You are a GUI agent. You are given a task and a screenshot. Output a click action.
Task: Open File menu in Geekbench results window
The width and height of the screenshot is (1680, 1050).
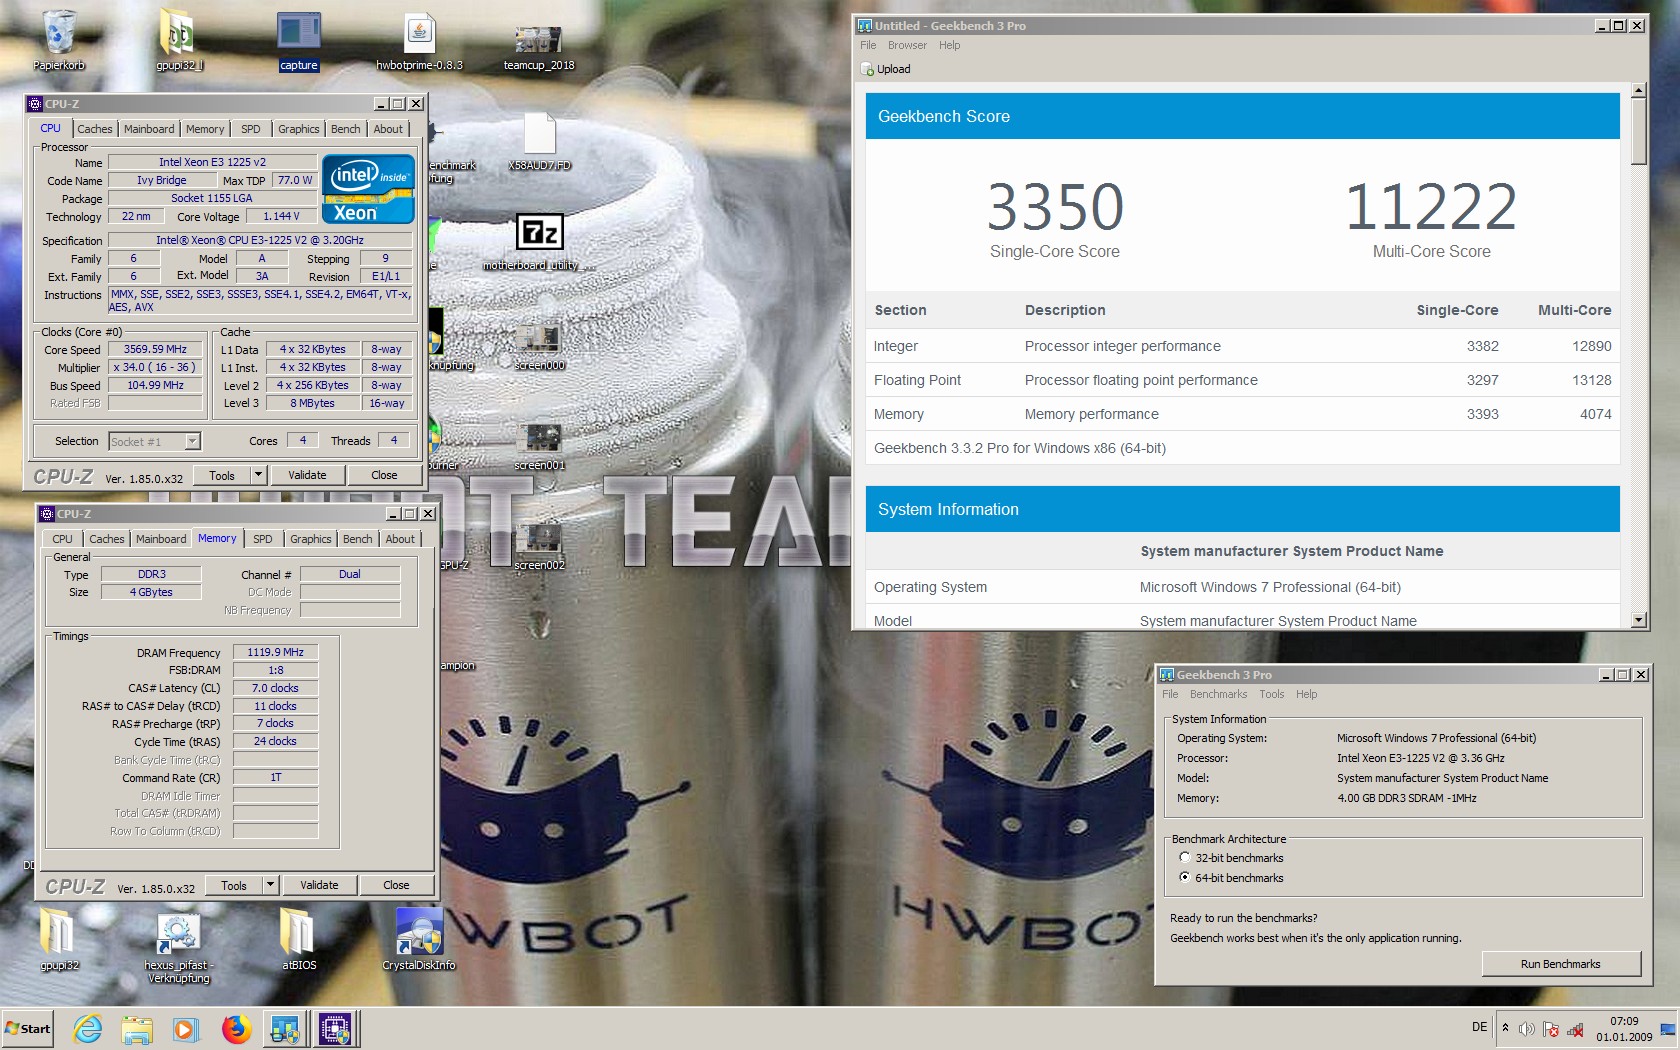(868, 45)
